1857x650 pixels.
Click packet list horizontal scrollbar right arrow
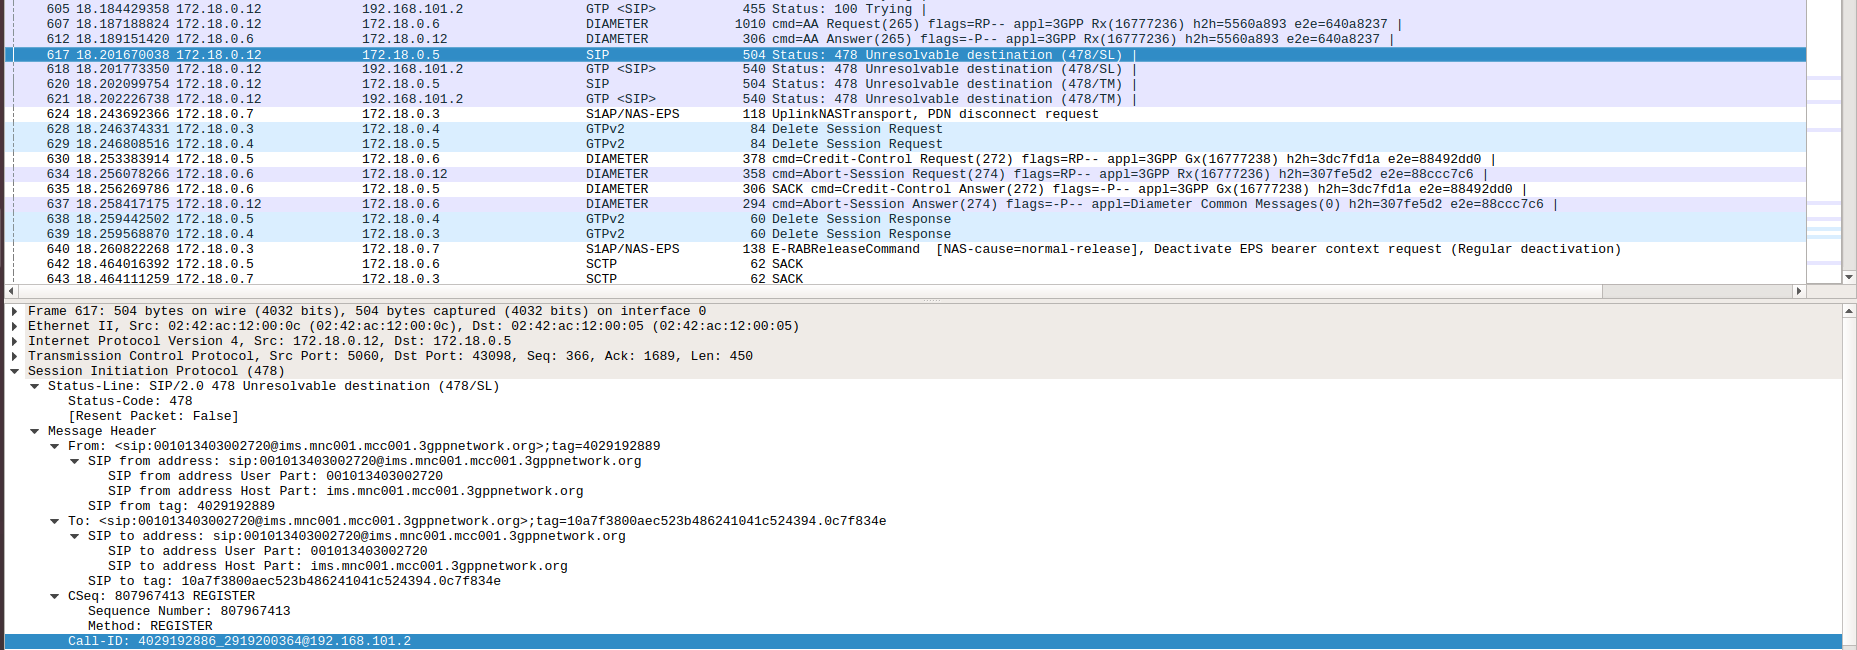(1799, 291)
